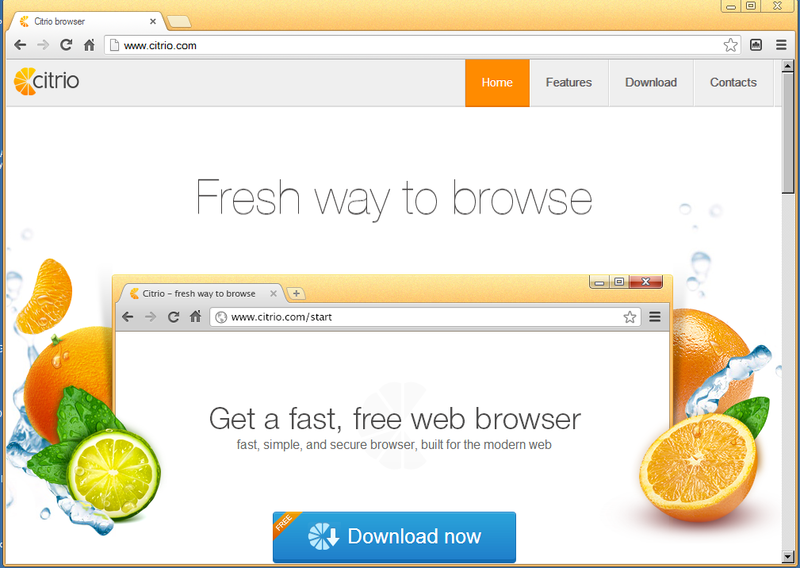Open a new tab
The image size is (800, 568).
pyautogui.click(x=179, y=21)
